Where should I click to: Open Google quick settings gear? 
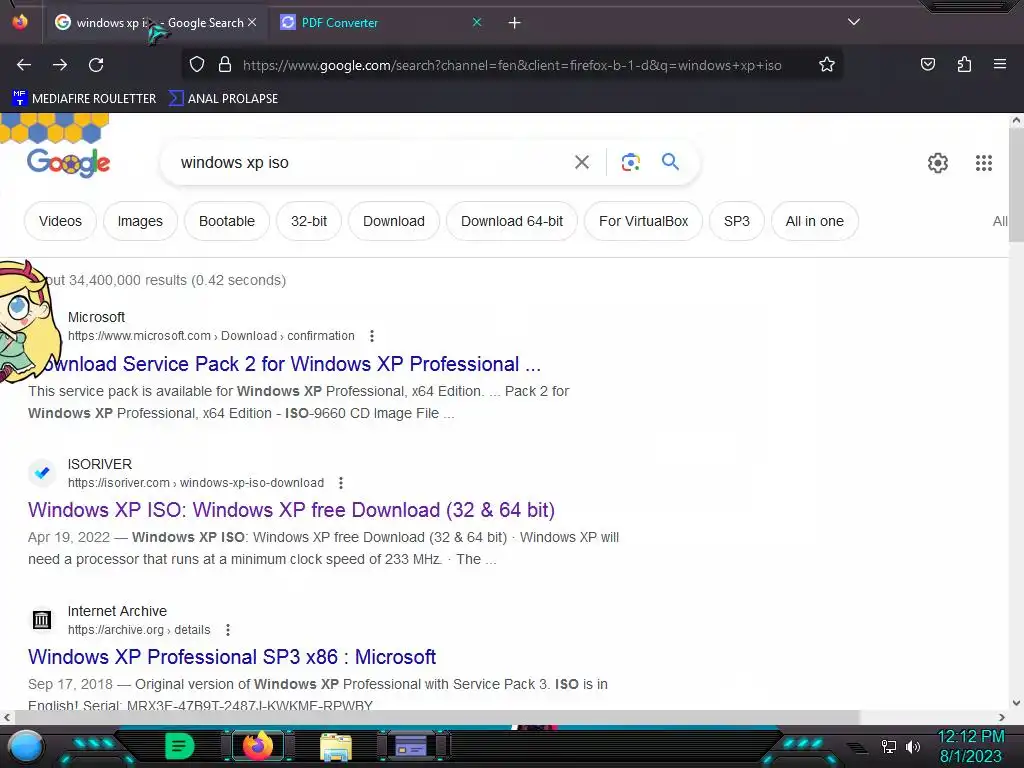(938, 163)
